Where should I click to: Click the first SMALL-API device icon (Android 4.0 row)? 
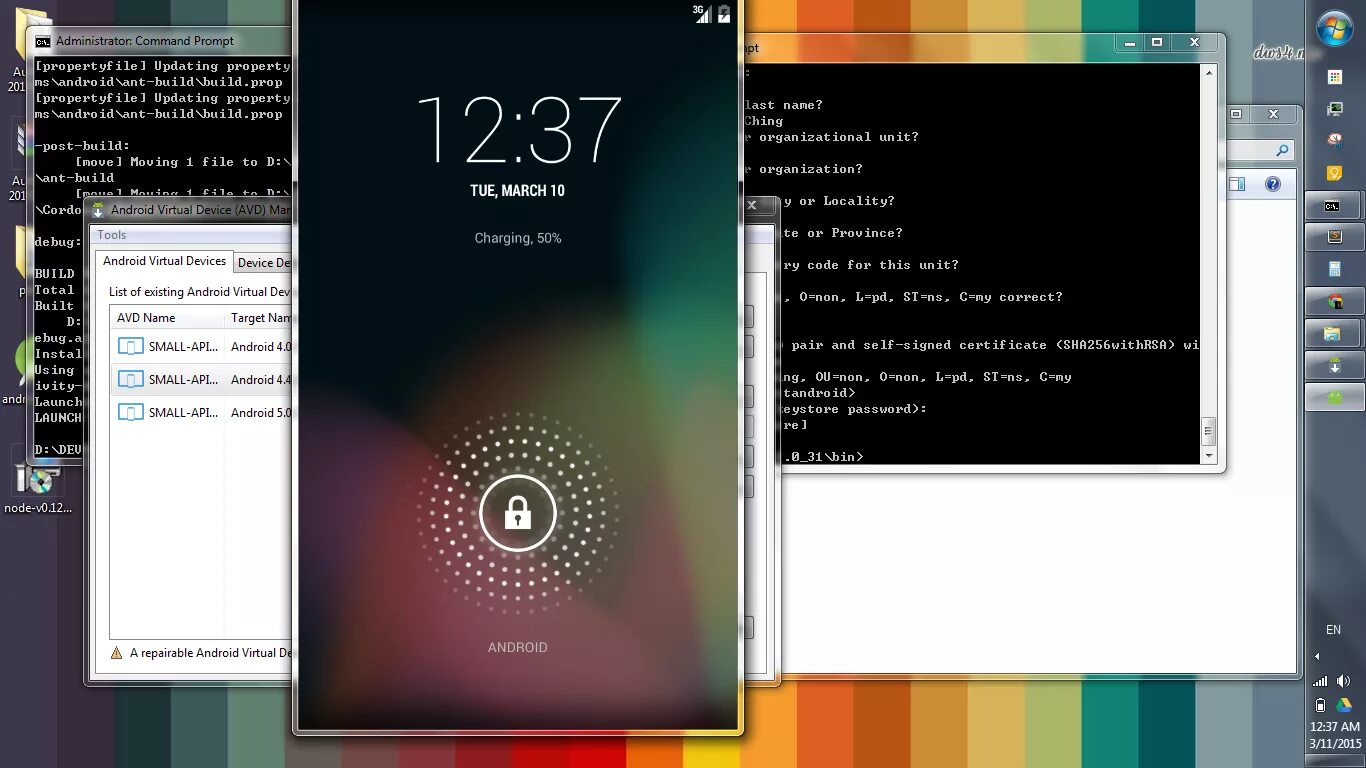(x=131, y=347)
